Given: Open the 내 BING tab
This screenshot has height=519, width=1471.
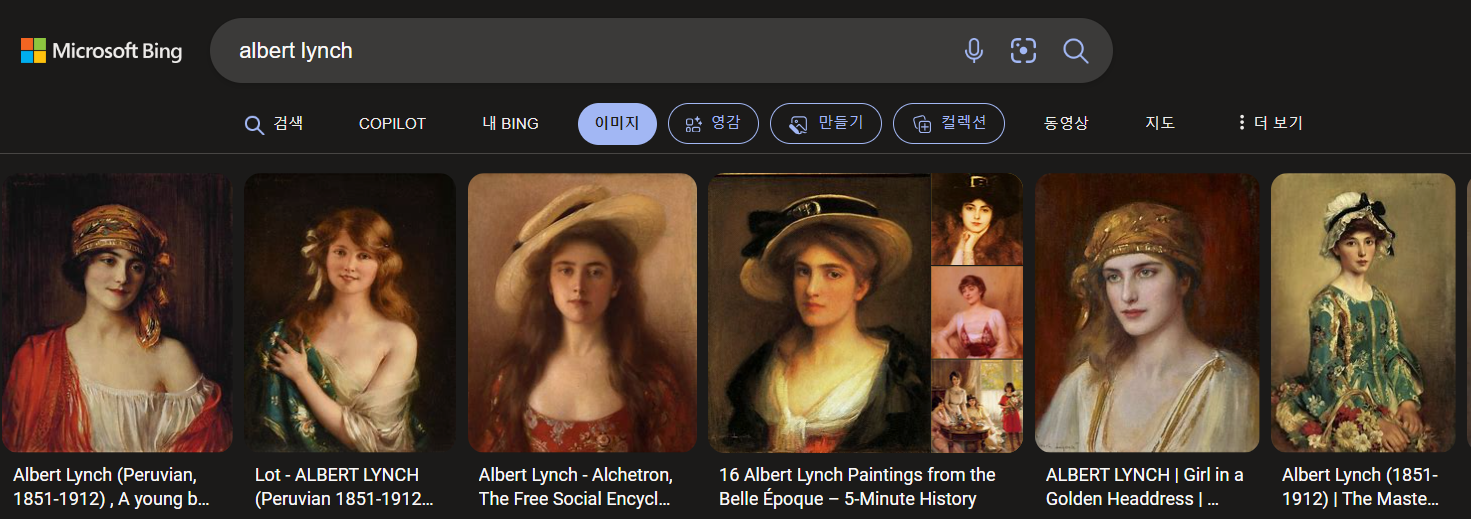Looking at the screenshot, I should 510,124.
